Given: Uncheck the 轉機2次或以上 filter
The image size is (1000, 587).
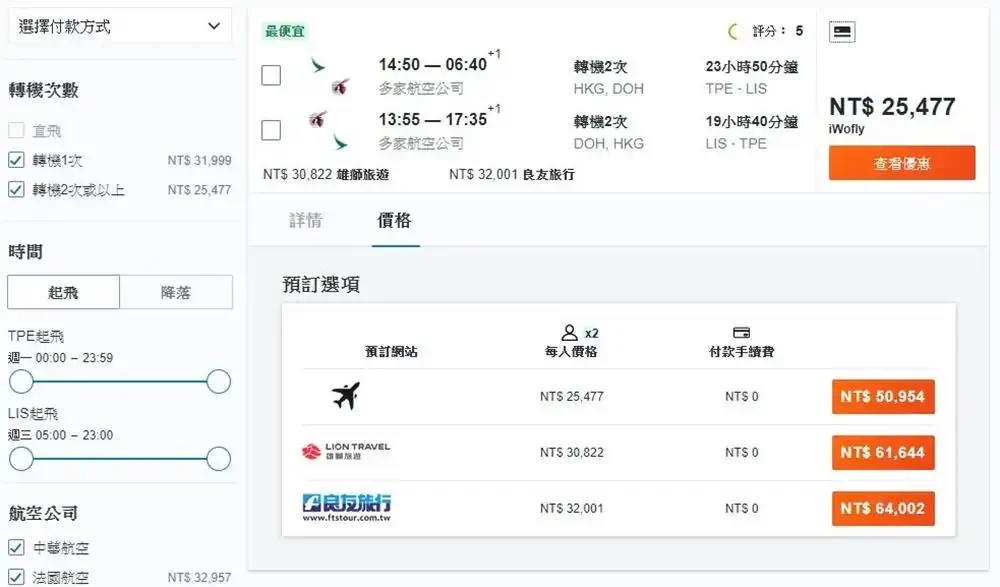Looking at the screenshot, I should point(16,189).
